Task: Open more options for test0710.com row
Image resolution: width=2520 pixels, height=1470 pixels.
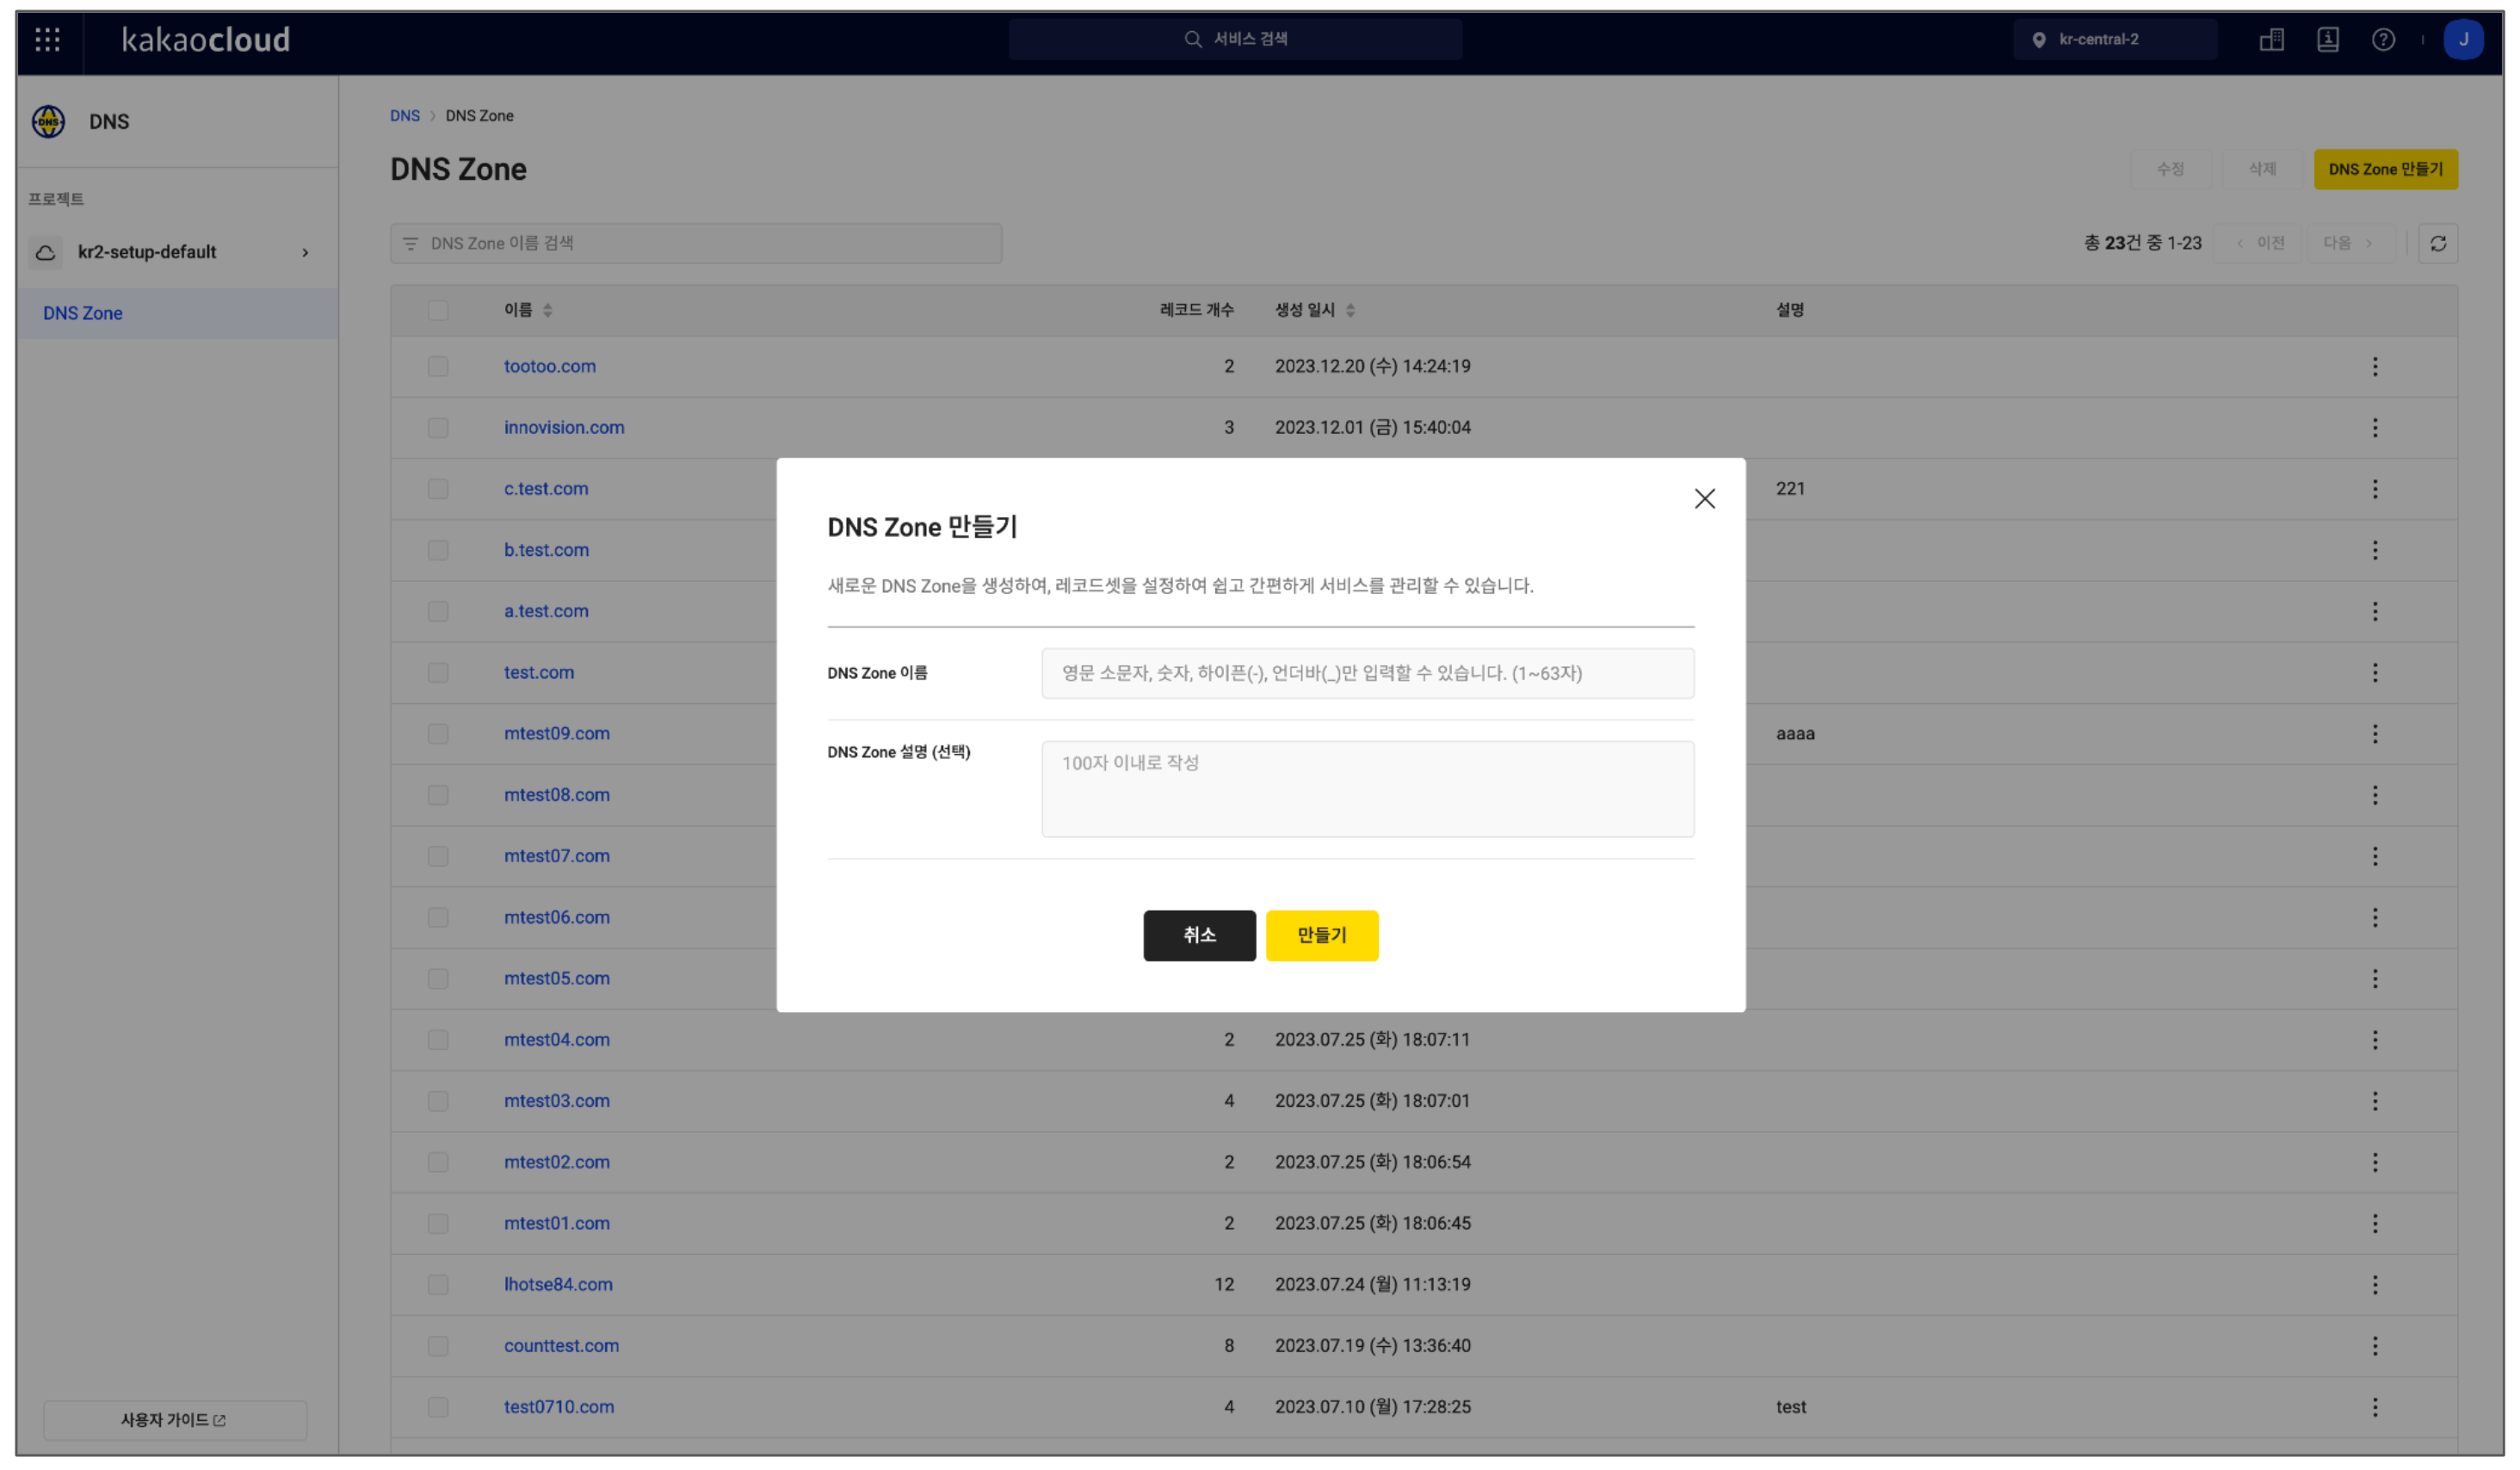Action: pos(2374,1407)
